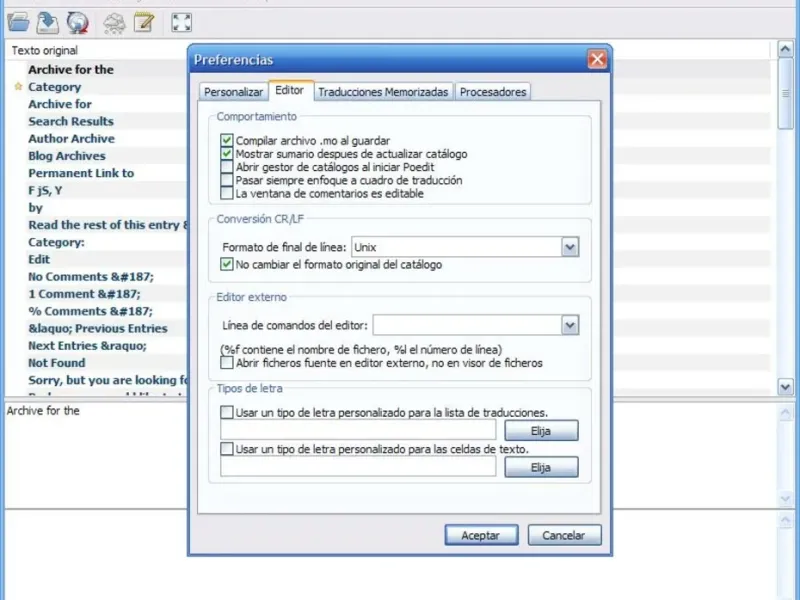Viewport: 800px width, 600px height.
Task: Click the string list scrollbar thumb
Action: click(x=785, y=94)
